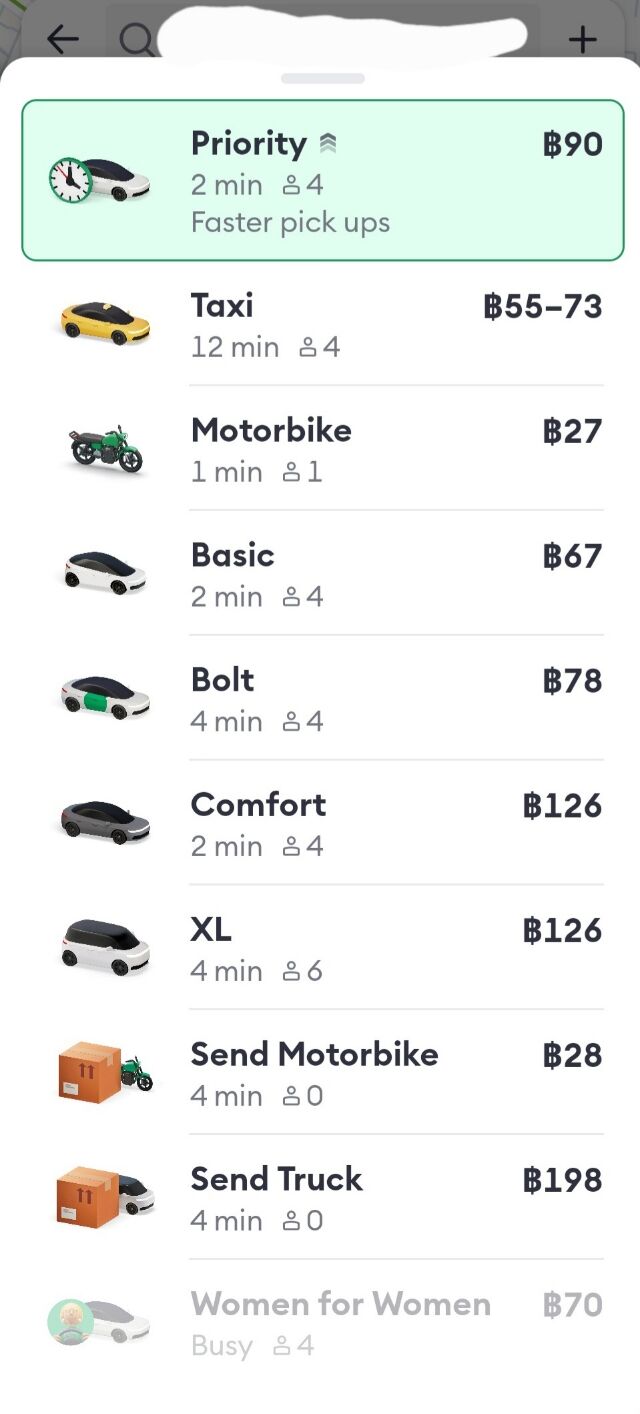Image resolution: width=640 pixels, height=1414 pixels.
Task: Tap the ฿126 Comfort price
Action: pyautogui.click(x=562, y=805)
